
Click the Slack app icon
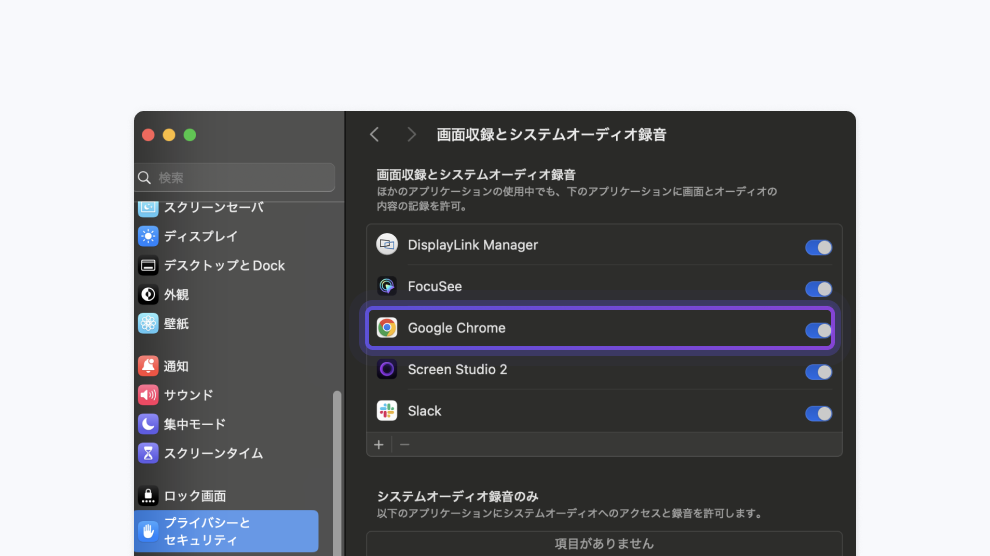[387, 411]
